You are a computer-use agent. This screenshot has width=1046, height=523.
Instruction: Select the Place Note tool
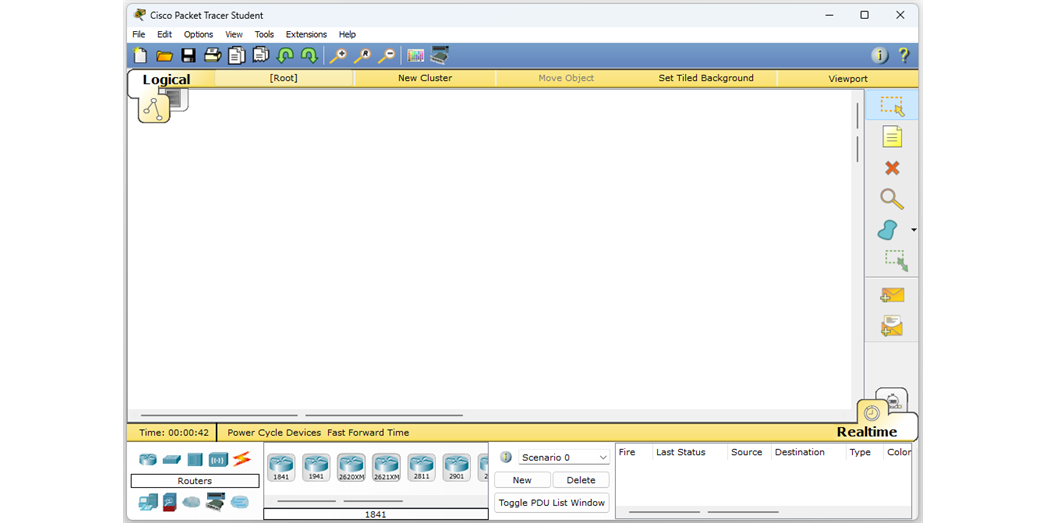pos(891,137)
